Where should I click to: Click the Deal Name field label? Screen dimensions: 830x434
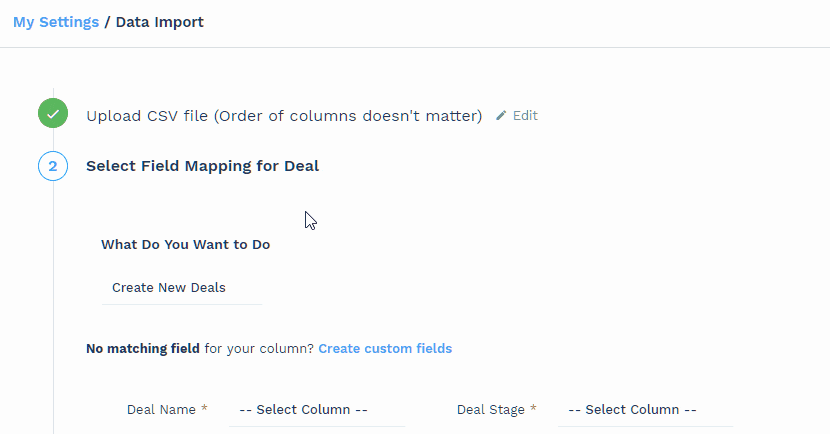162,410
